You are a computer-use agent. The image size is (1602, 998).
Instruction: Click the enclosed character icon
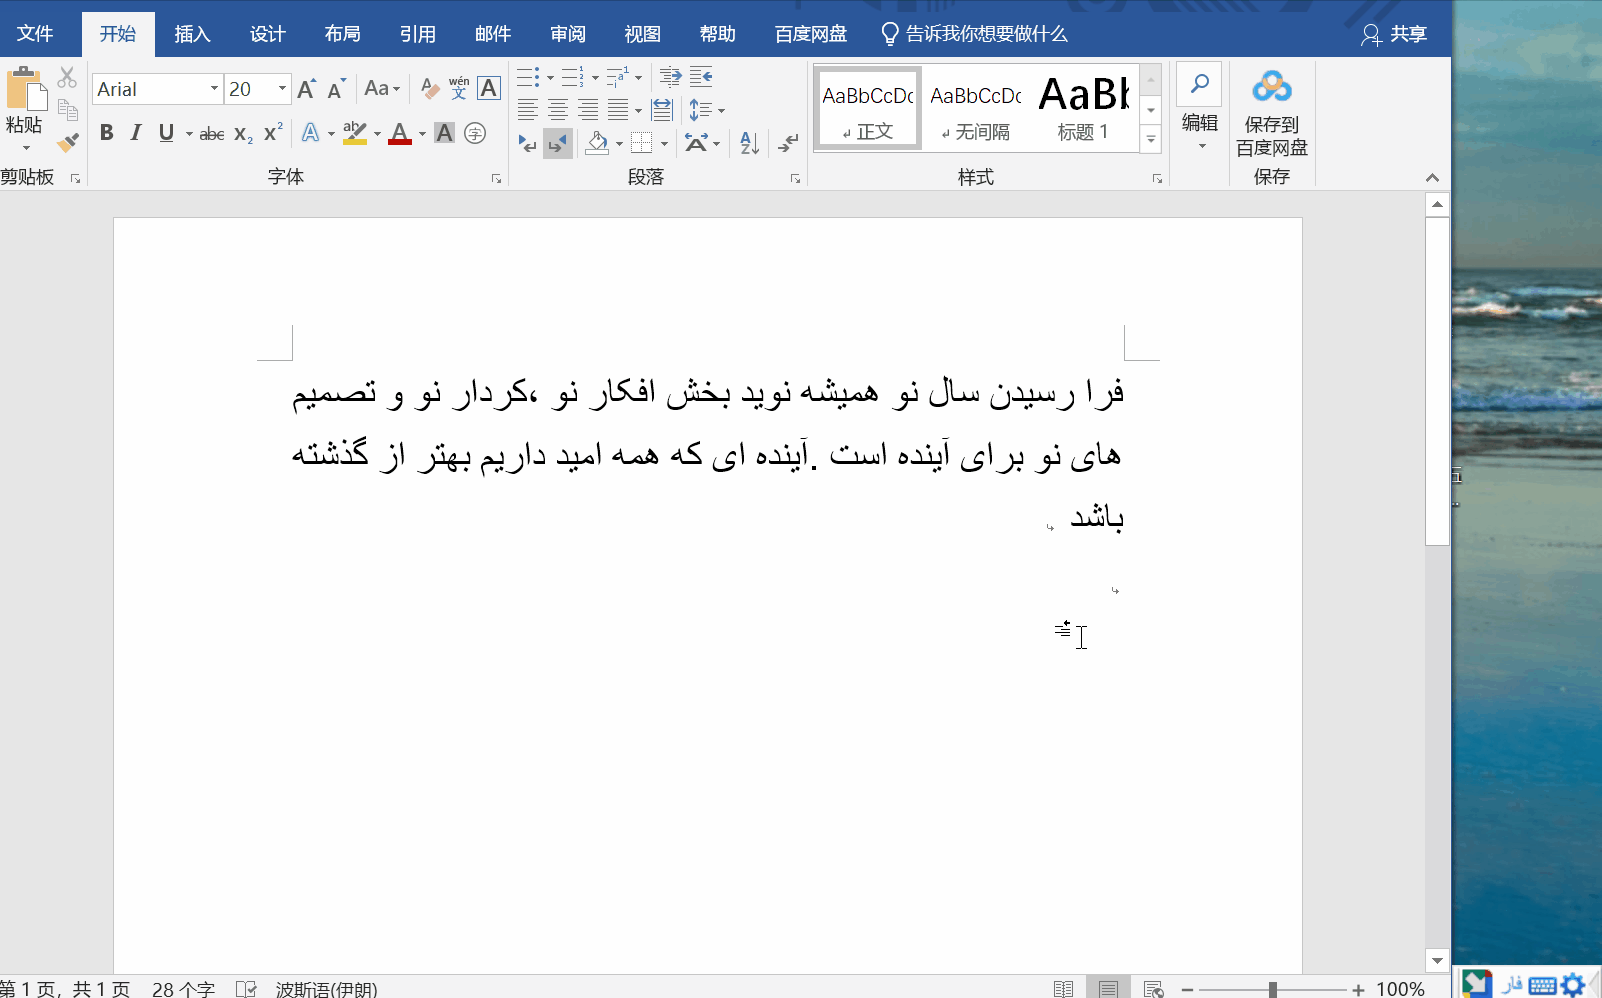click(x=475, y=133)
